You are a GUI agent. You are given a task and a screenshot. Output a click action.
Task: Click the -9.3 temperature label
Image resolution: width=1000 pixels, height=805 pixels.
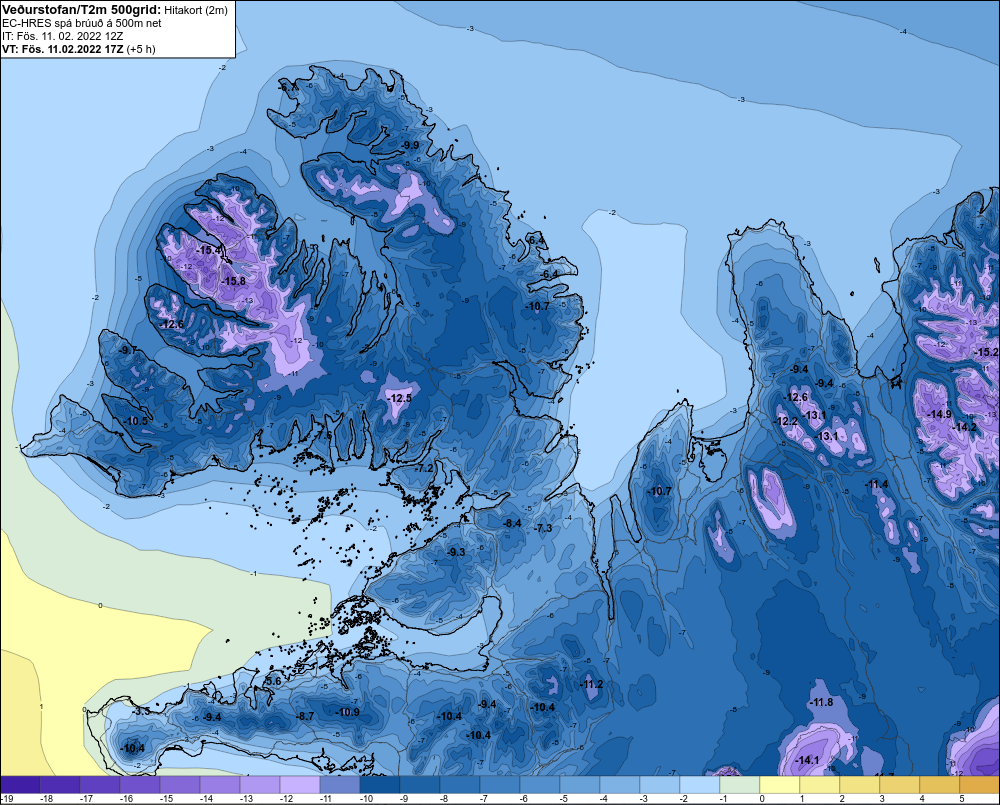(455, 552)
